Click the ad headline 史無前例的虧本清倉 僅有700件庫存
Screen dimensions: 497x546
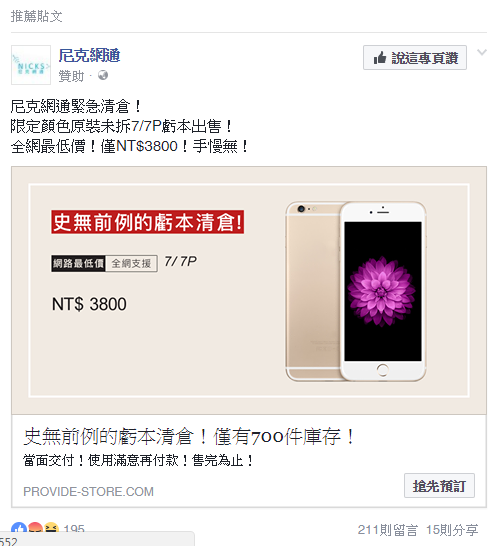pyautogui.click(x=189, y=437)
